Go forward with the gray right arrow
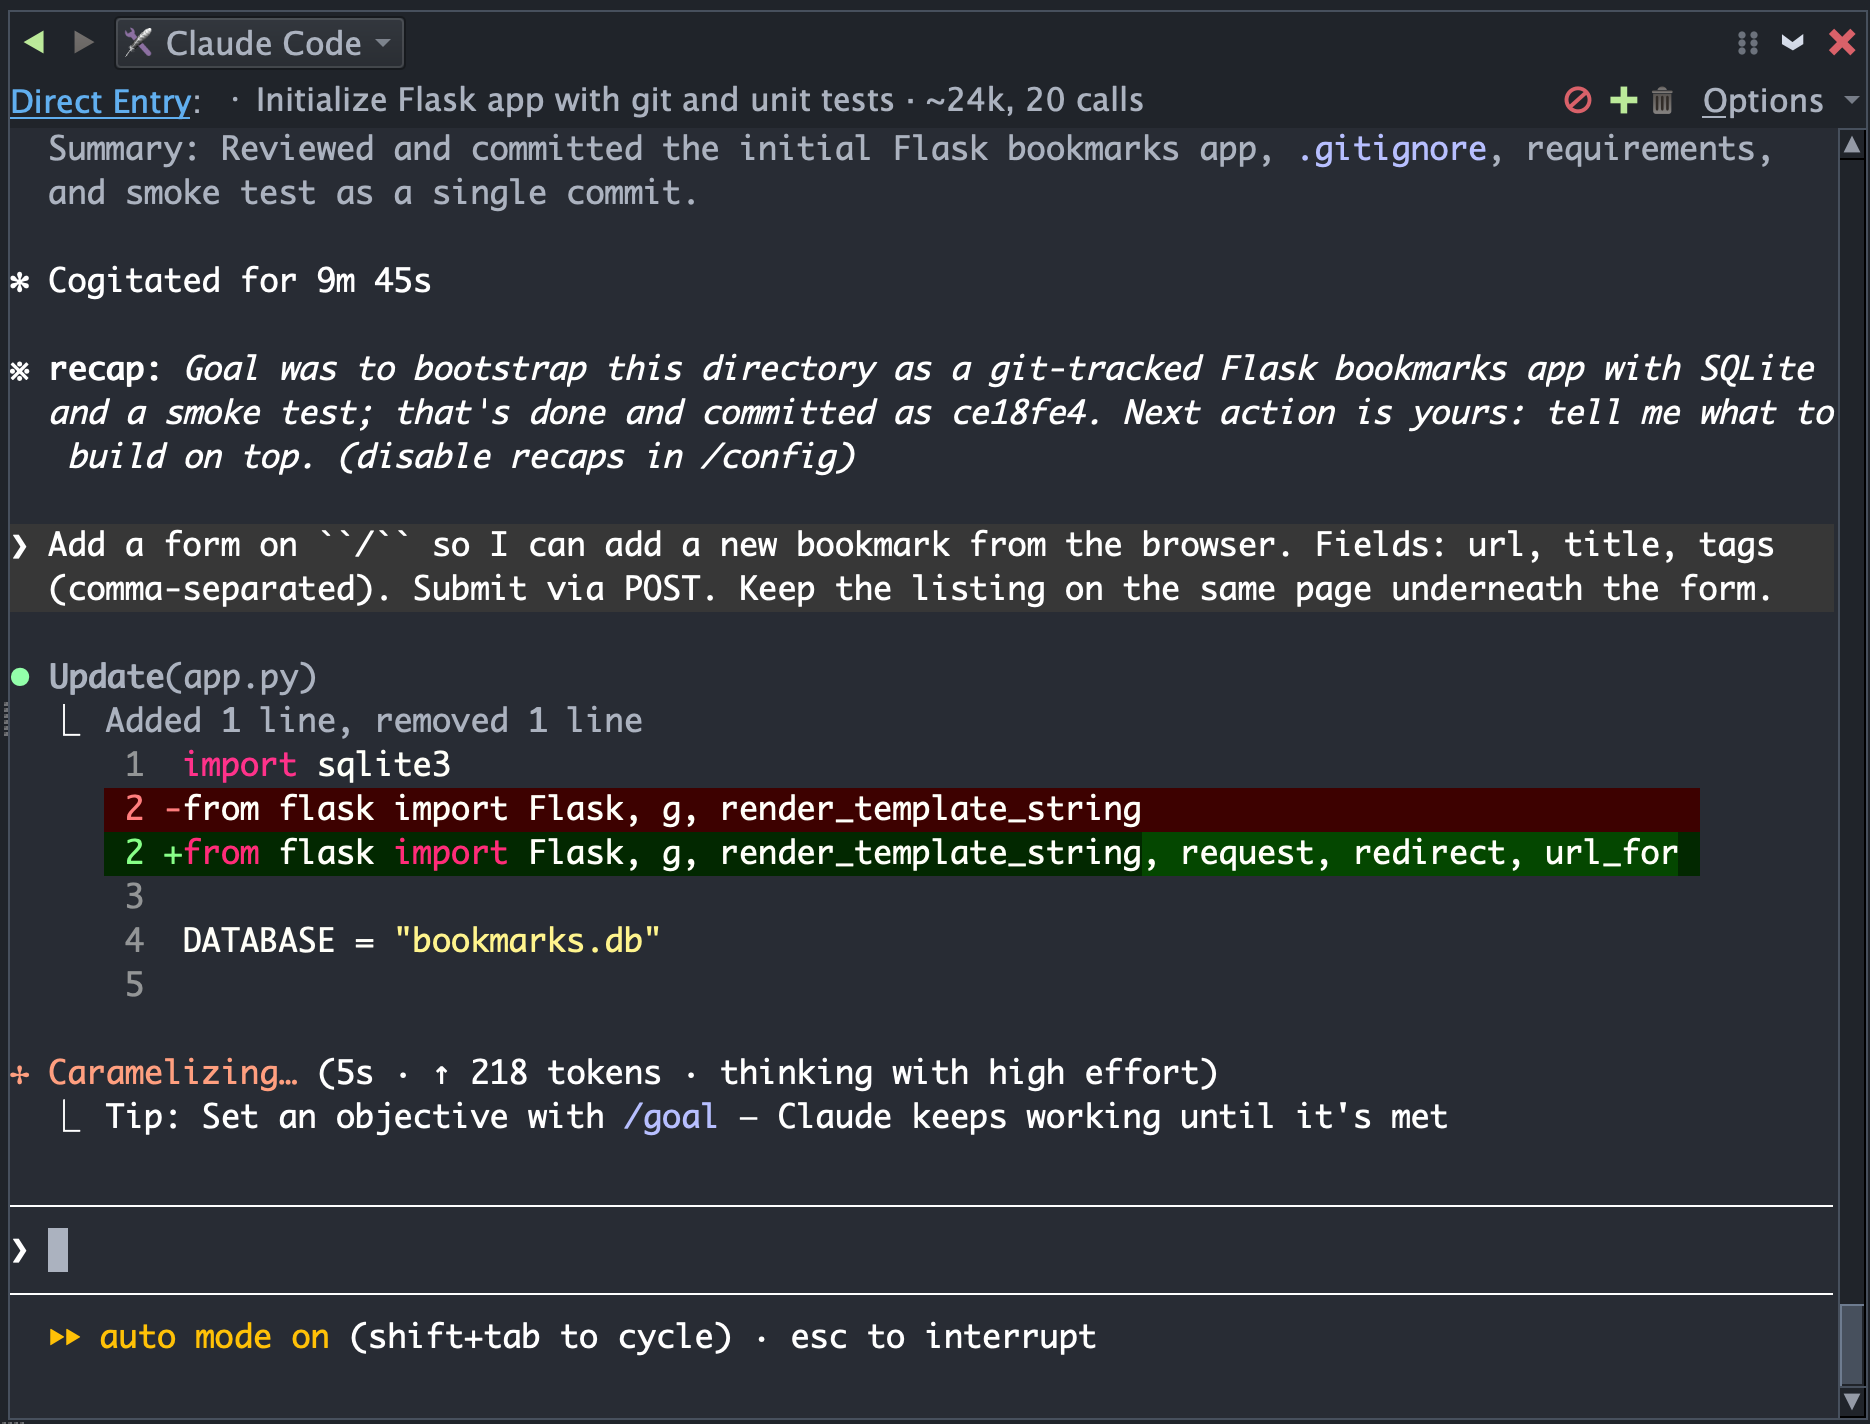 coord(84,42)
